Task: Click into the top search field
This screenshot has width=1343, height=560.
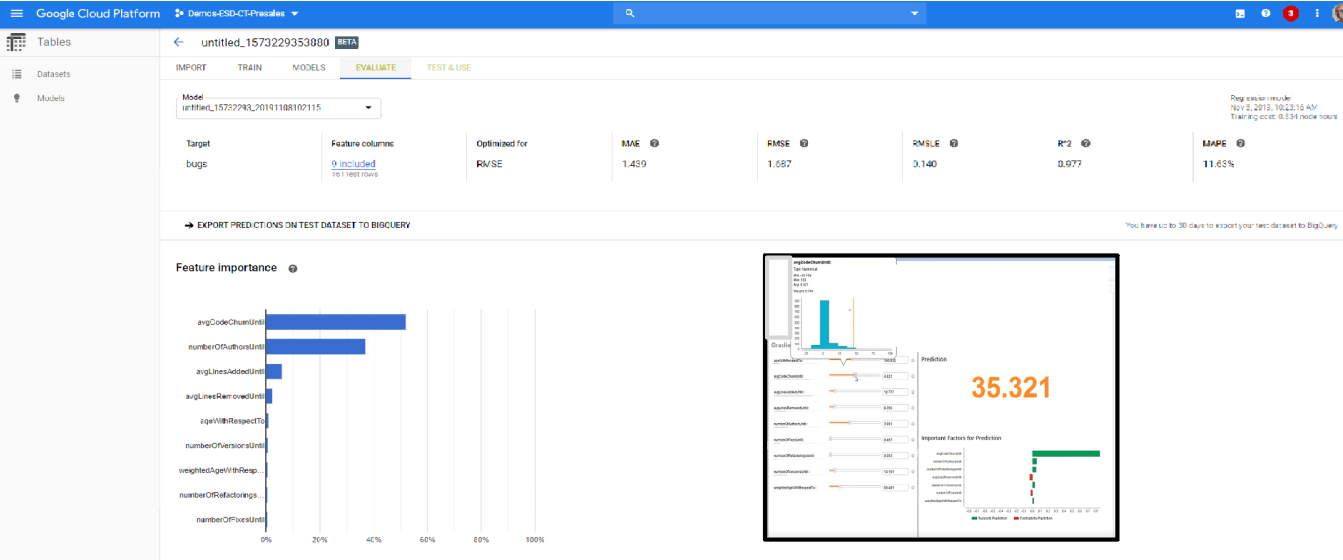Action: point(770,14)
